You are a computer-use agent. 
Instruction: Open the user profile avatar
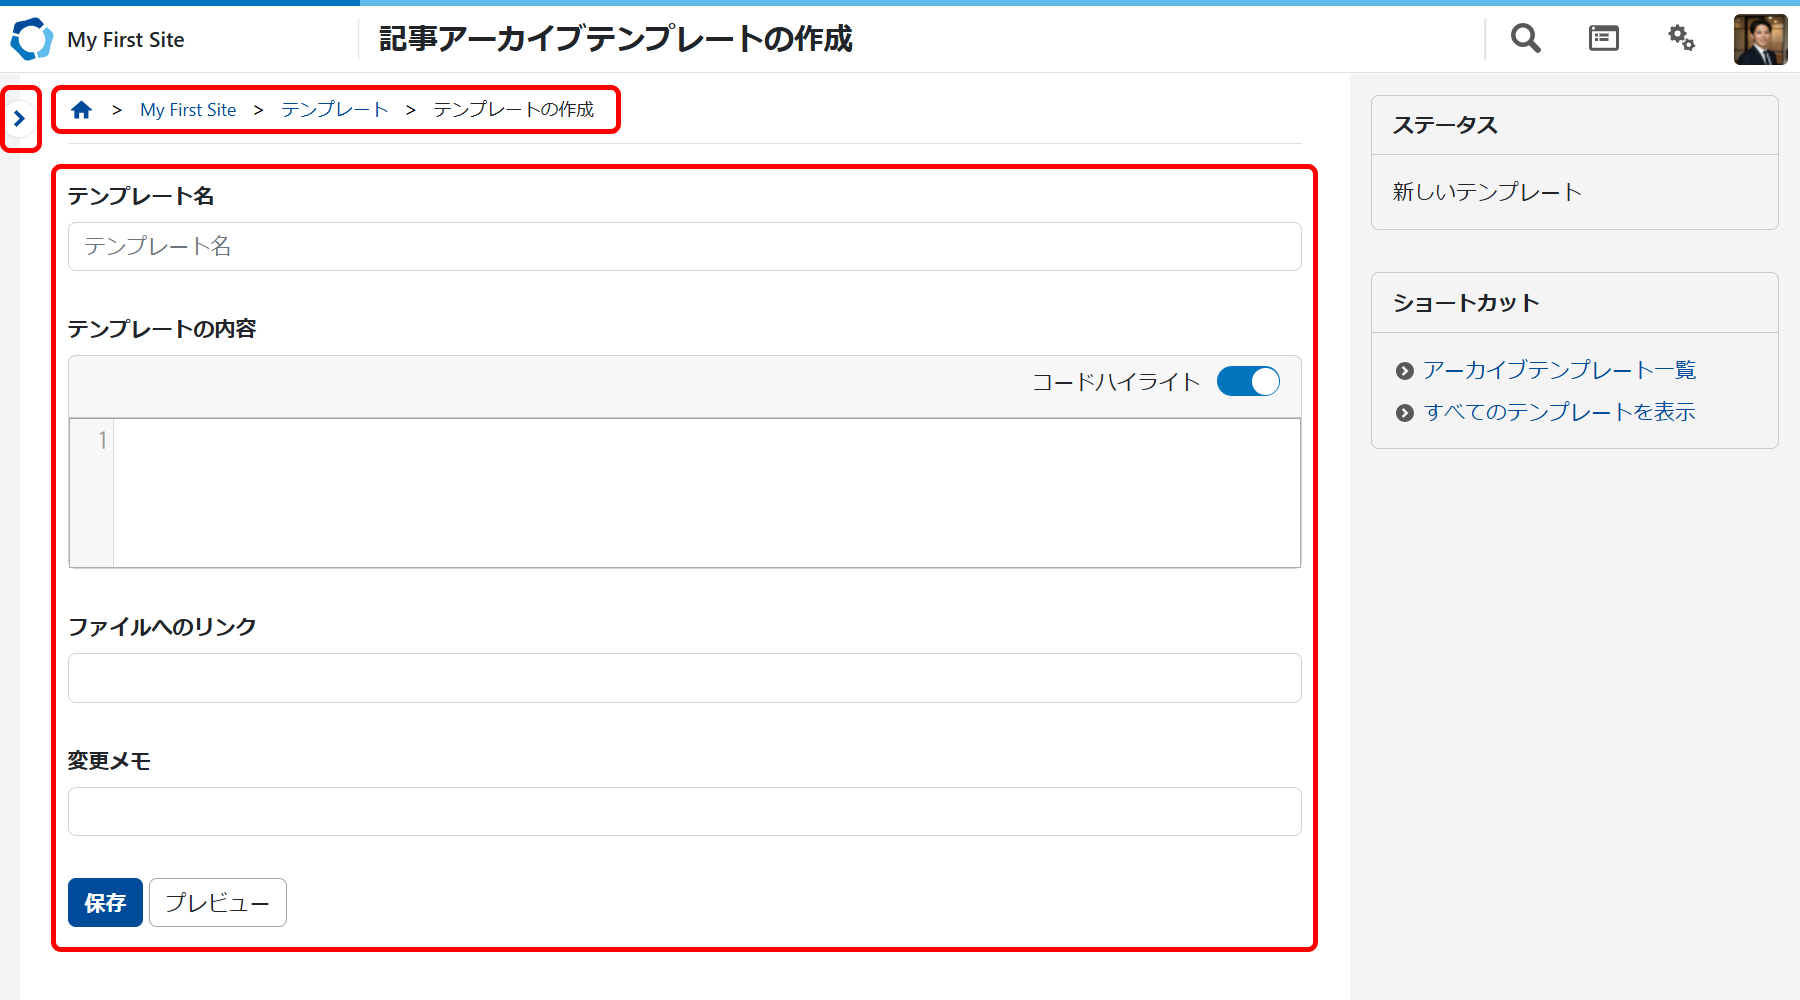1760,40
